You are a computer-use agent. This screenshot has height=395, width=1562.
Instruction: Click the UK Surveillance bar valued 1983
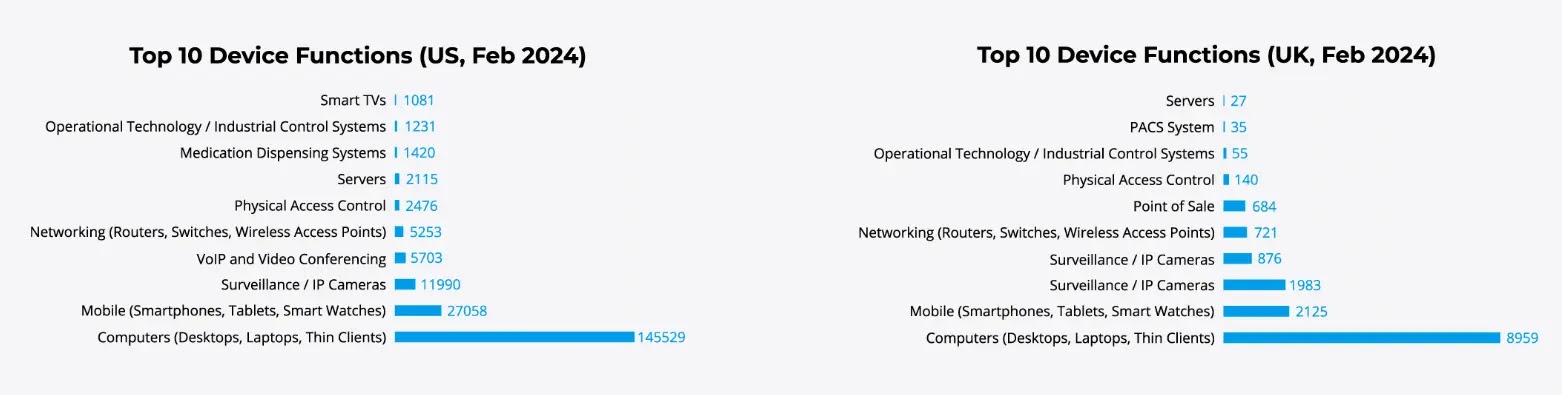tap(1254, 285)
